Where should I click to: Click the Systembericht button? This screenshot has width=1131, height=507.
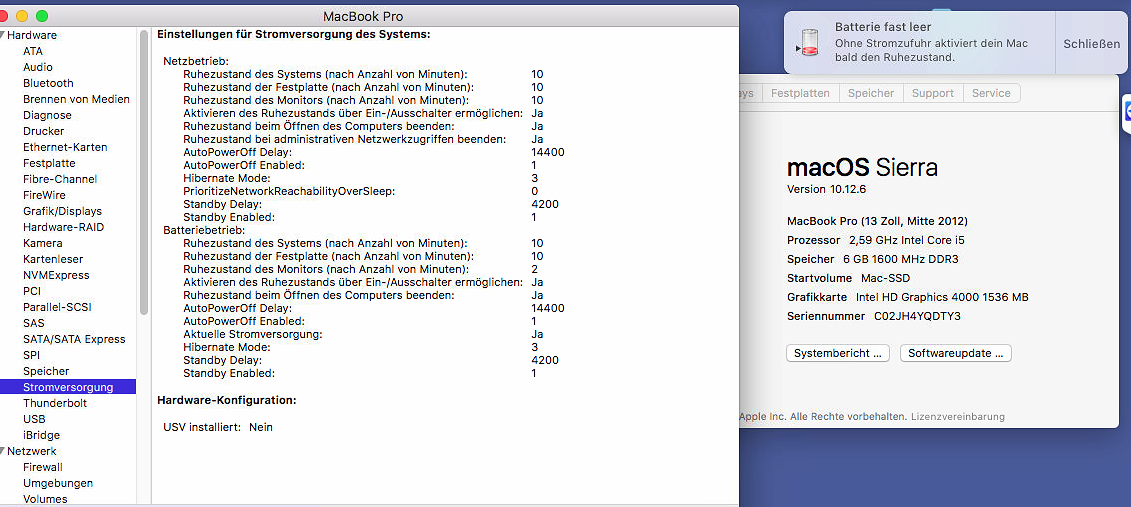[x=837, y=353]
